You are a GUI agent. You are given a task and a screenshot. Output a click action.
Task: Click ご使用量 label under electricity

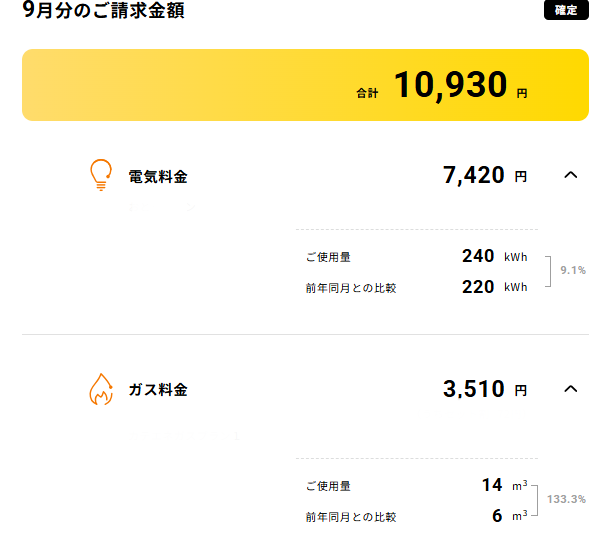tap(328, 257)
